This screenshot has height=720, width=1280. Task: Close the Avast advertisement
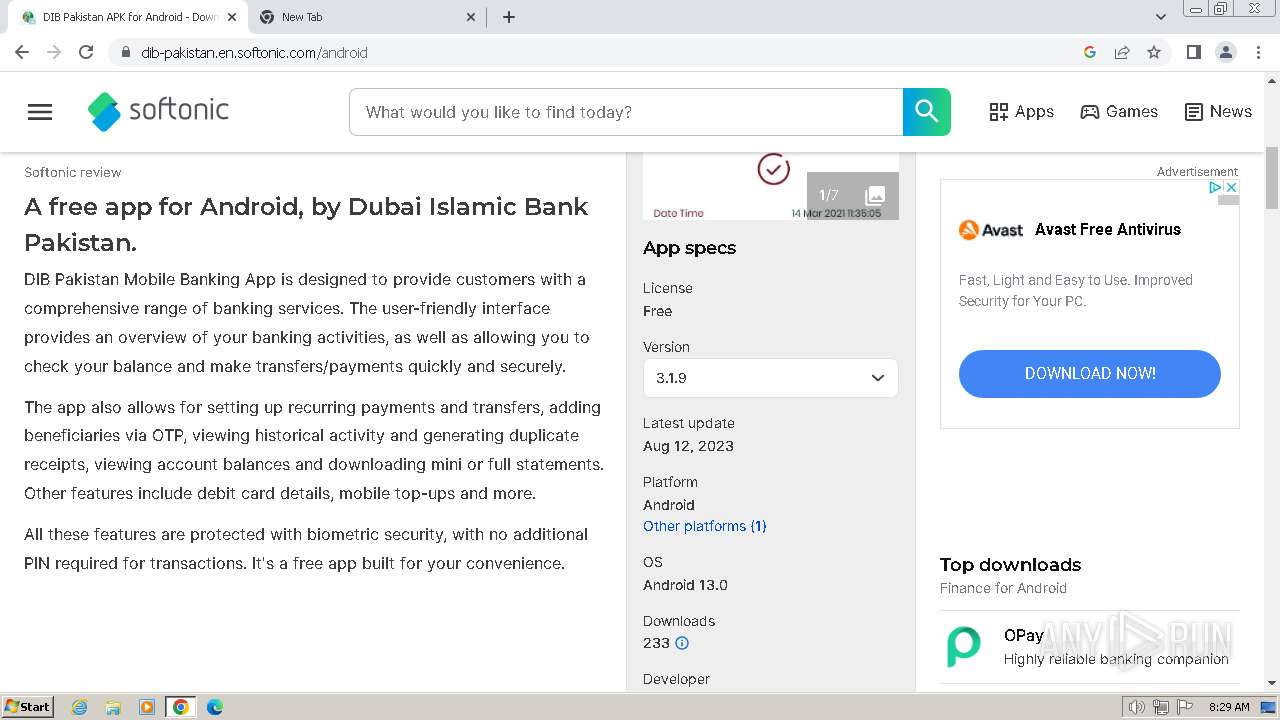[x=1232, y=187]
